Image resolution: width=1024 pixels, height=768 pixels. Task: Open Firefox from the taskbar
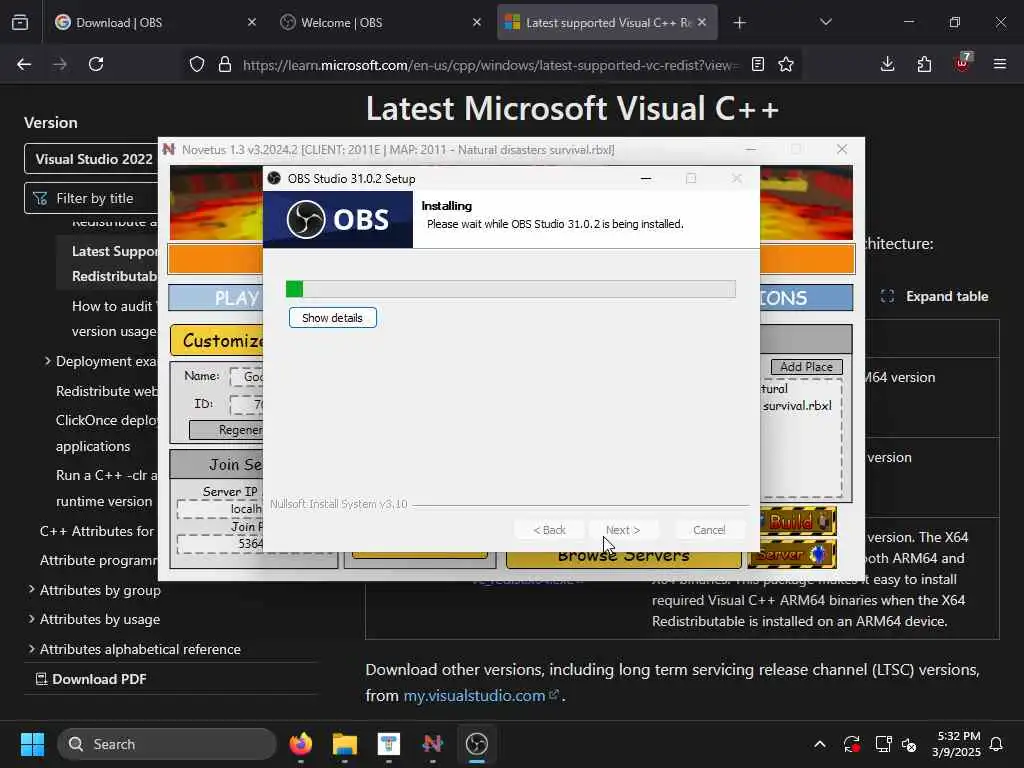[x=300, y=744]
